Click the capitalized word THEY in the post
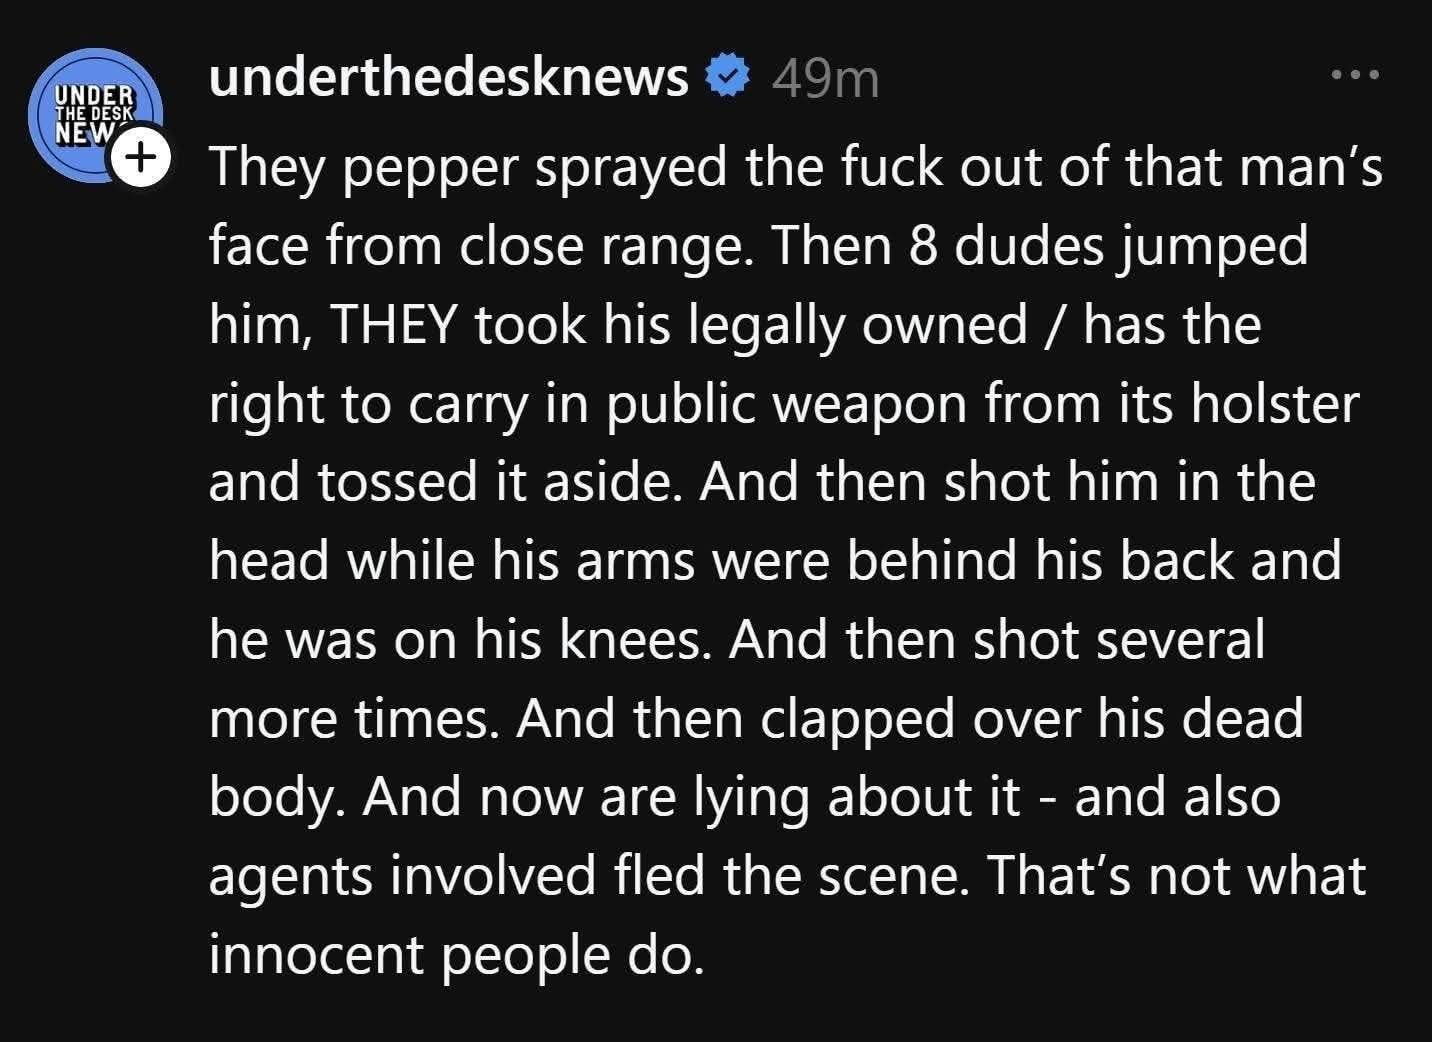Viewport: 1432px width, 1042px height. [399, 323]
